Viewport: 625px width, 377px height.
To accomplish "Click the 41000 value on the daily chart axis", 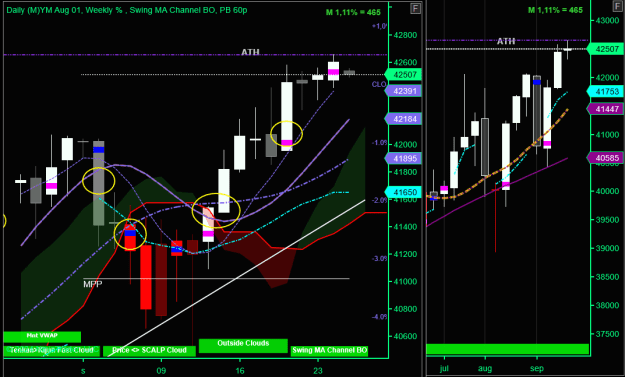I will pos(405,282).
